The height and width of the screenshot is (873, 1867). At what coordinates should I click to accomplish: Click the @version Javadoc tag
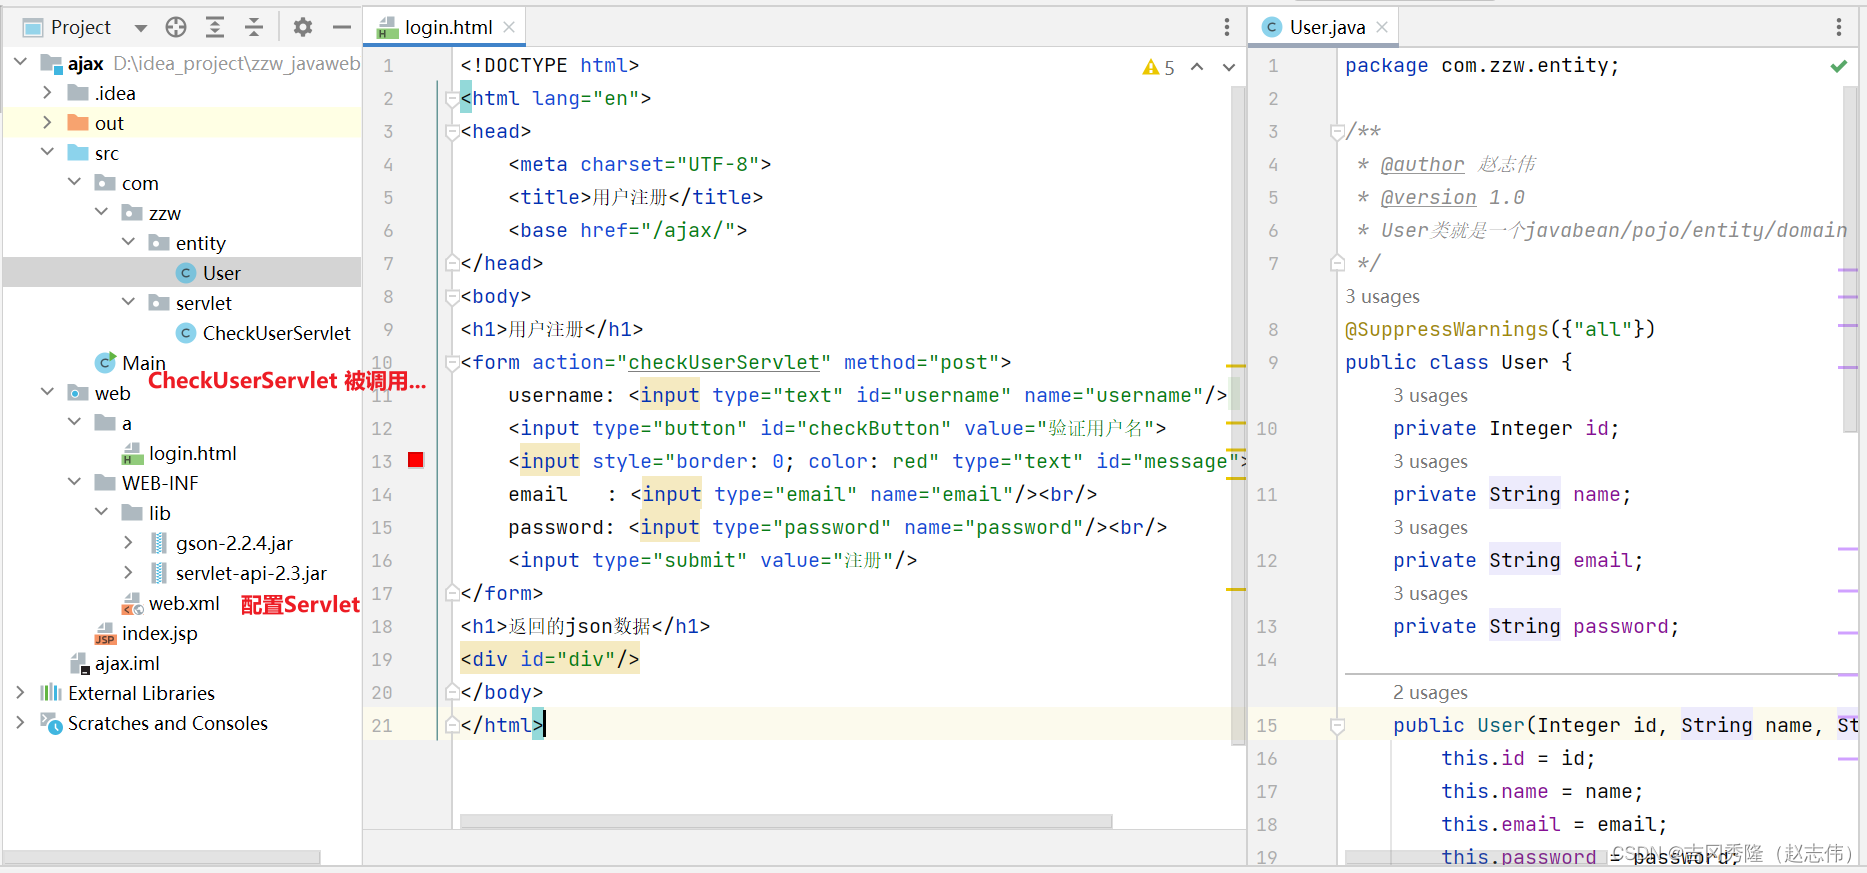(x=1428, y=197)
